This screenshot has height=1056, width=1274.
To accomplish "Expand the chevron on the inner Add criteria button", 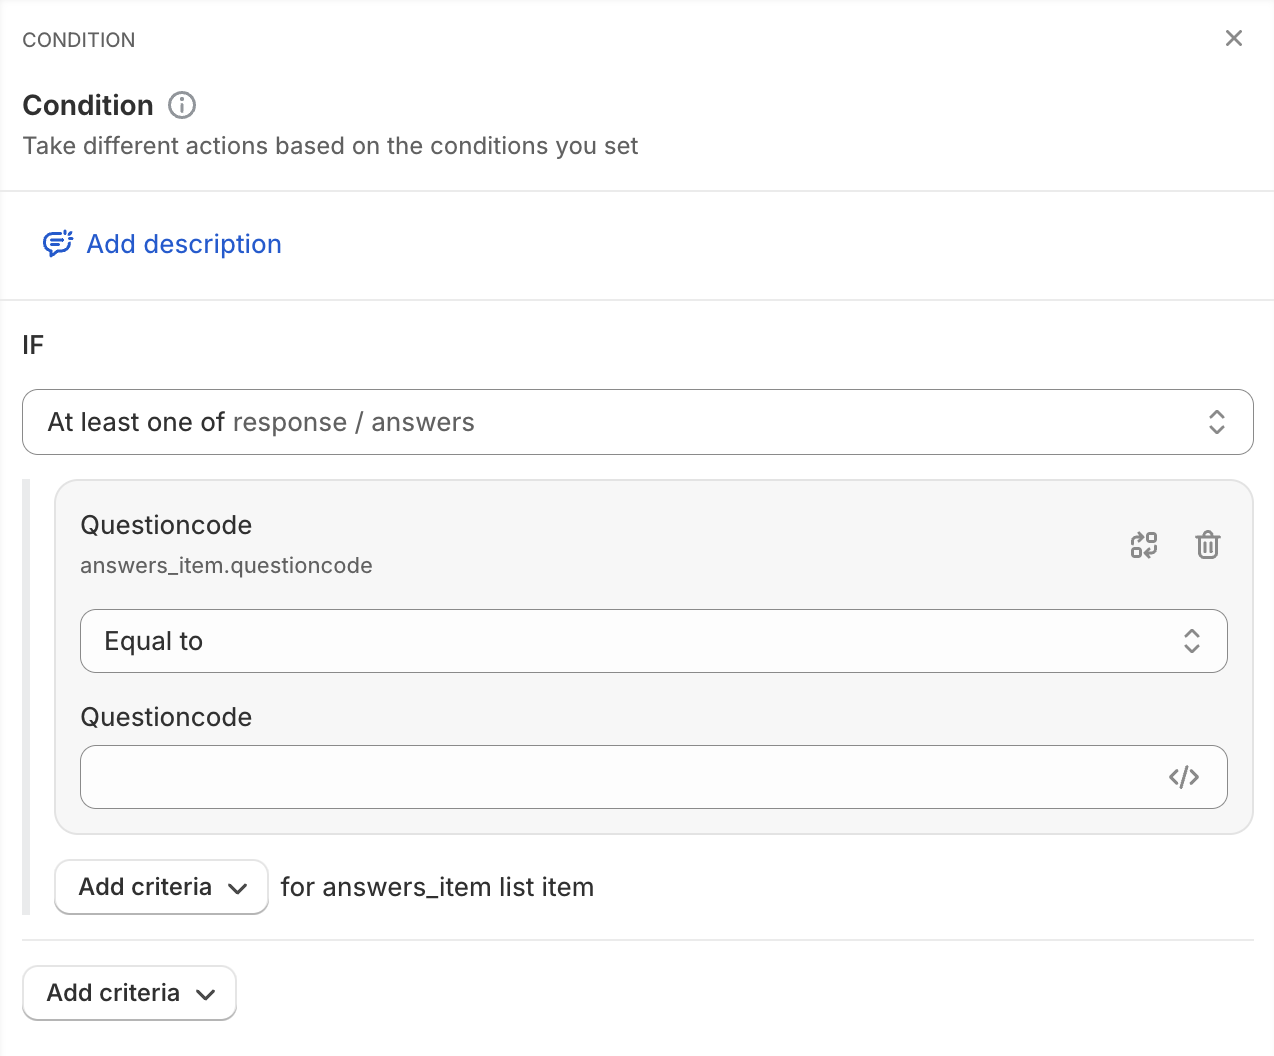I will coord(238,888).
